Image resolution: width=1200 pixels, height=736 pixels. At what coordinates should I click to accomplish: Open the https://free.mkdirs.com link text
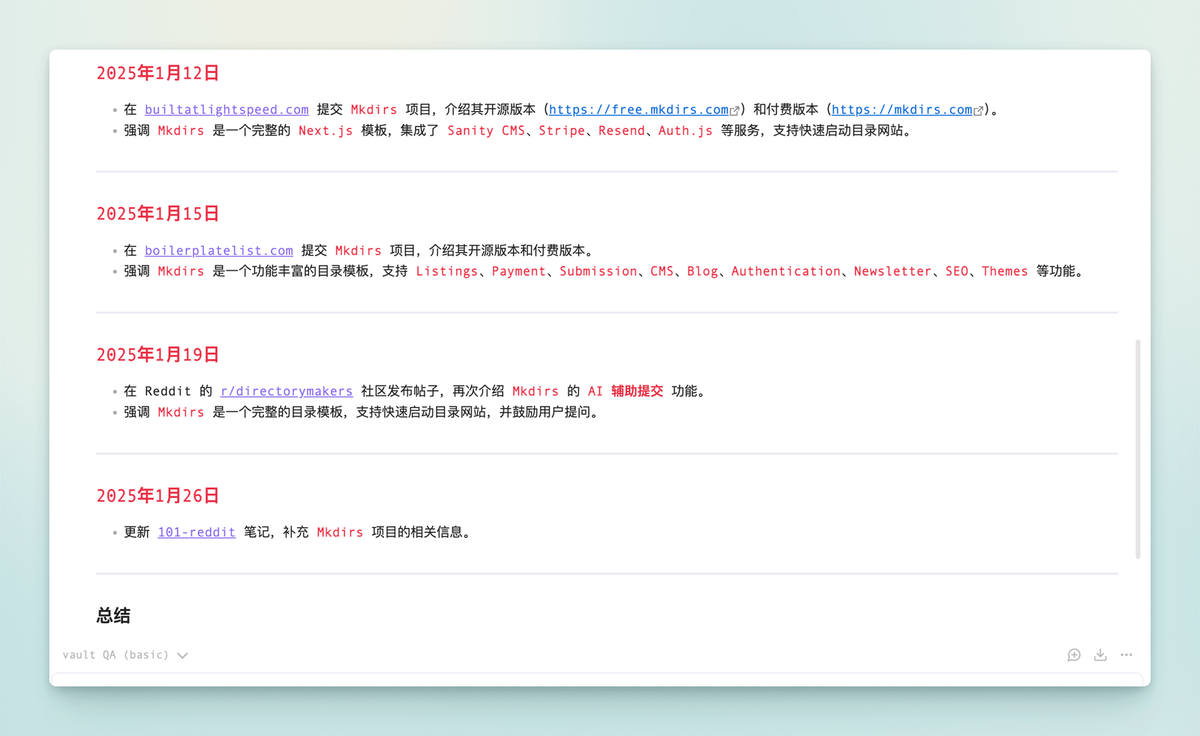tap(638, 110)
